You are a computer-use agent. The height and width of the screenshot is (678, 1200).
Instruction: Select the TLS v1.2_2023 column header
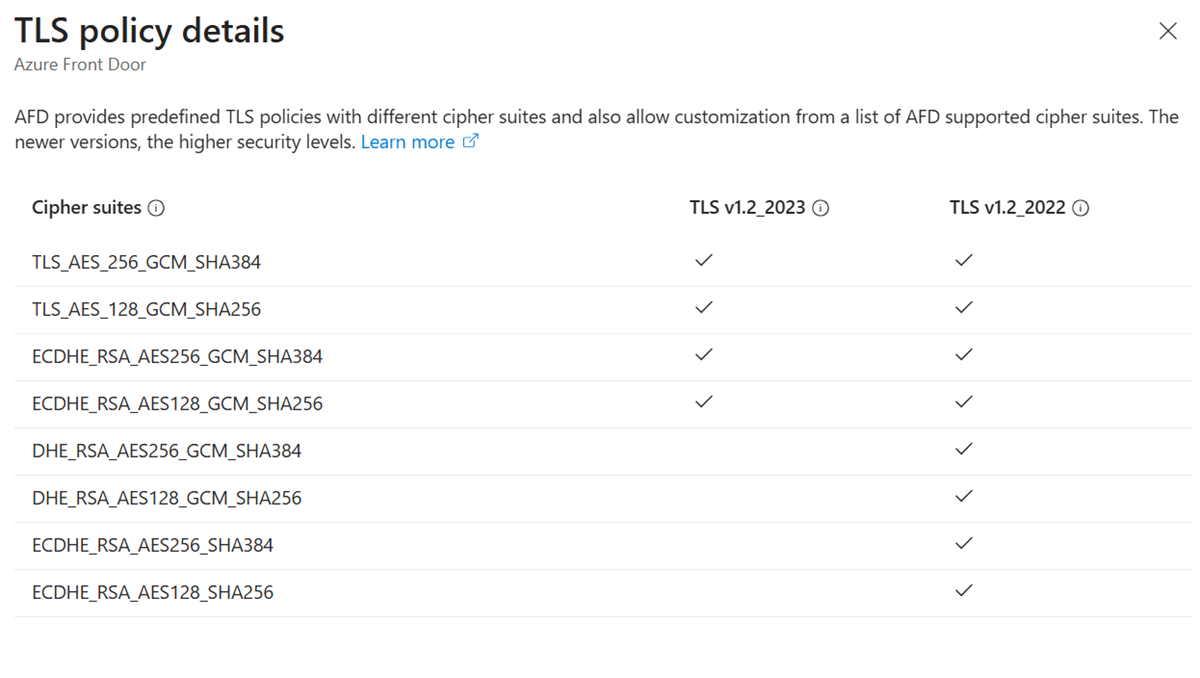747,208
